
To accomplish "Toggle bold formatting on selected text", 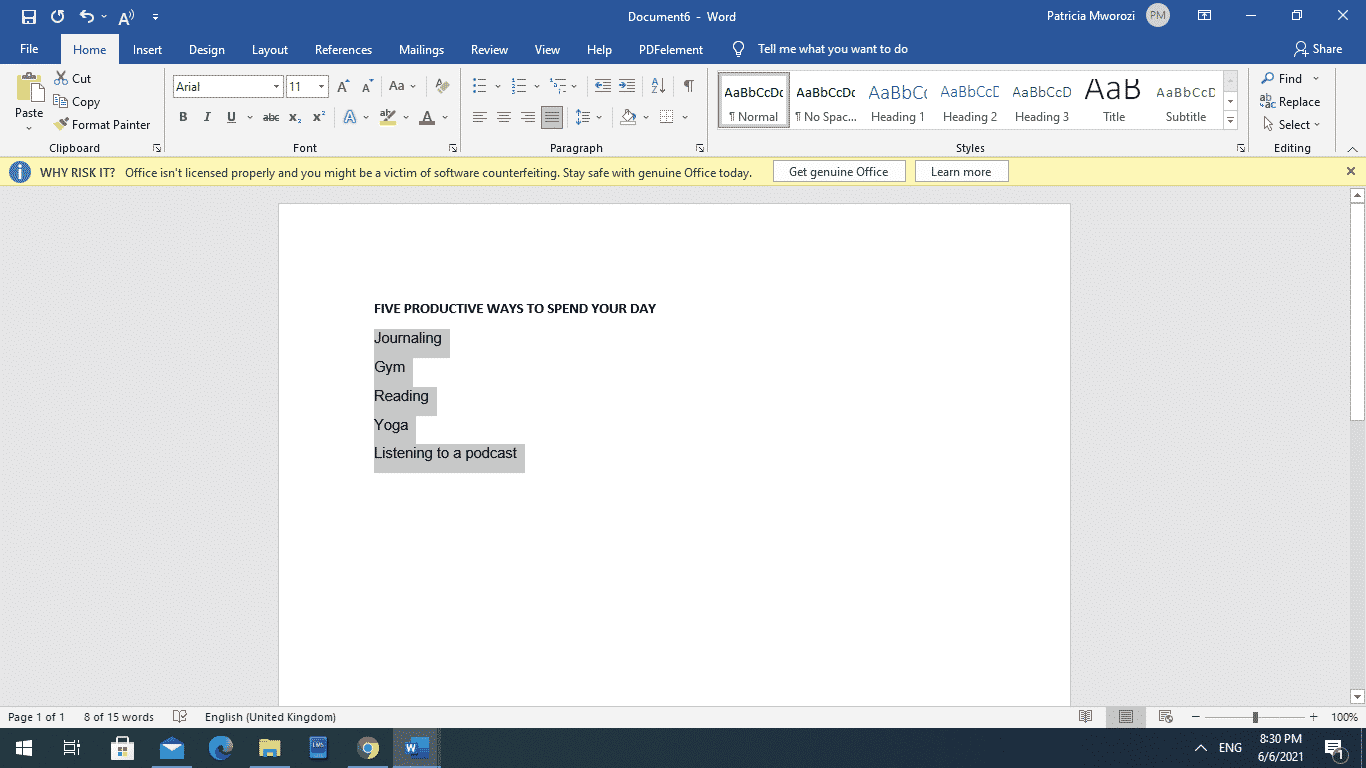I will coord(183,117).
